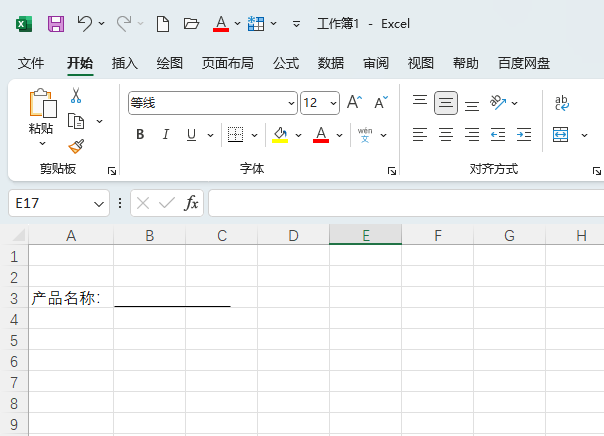Open 字体 group dialog launcher
This screenshot has height=436, width=604.
tap(392, 171)
